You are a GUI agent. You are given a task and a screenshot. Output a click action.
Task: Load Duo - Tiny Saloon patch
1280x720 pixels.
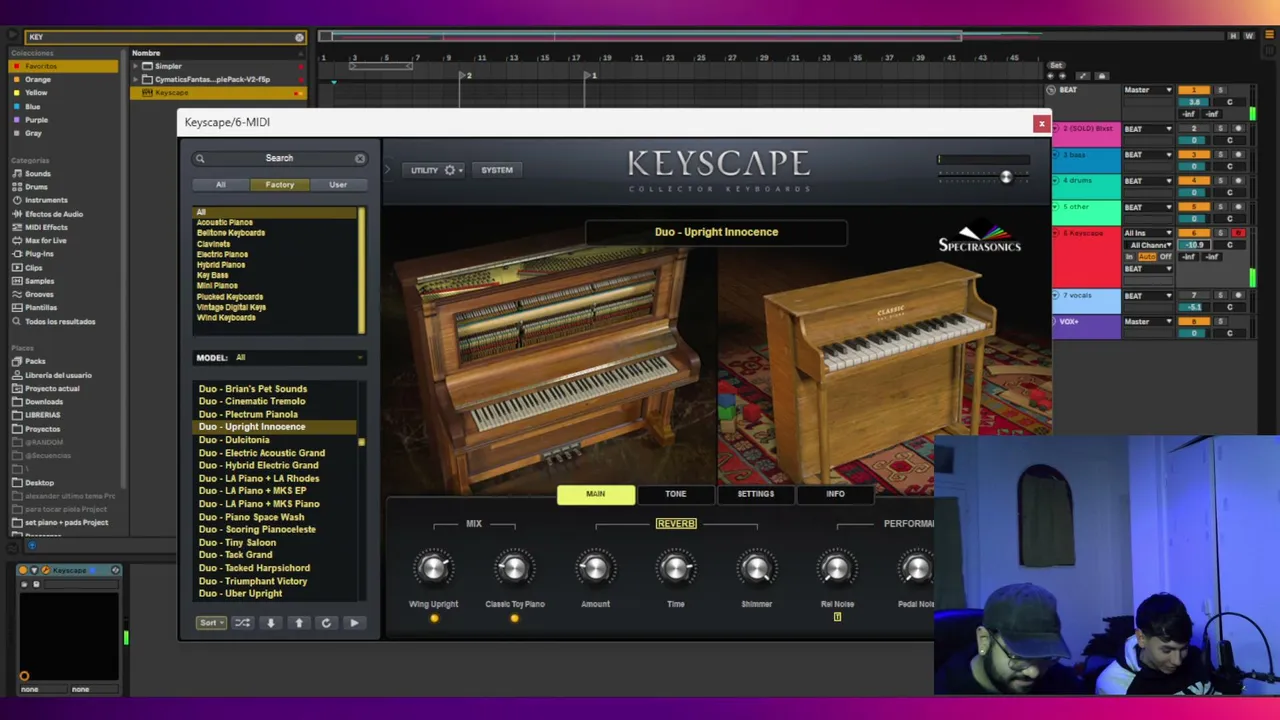pyautogui.click(x=237, y=542)
